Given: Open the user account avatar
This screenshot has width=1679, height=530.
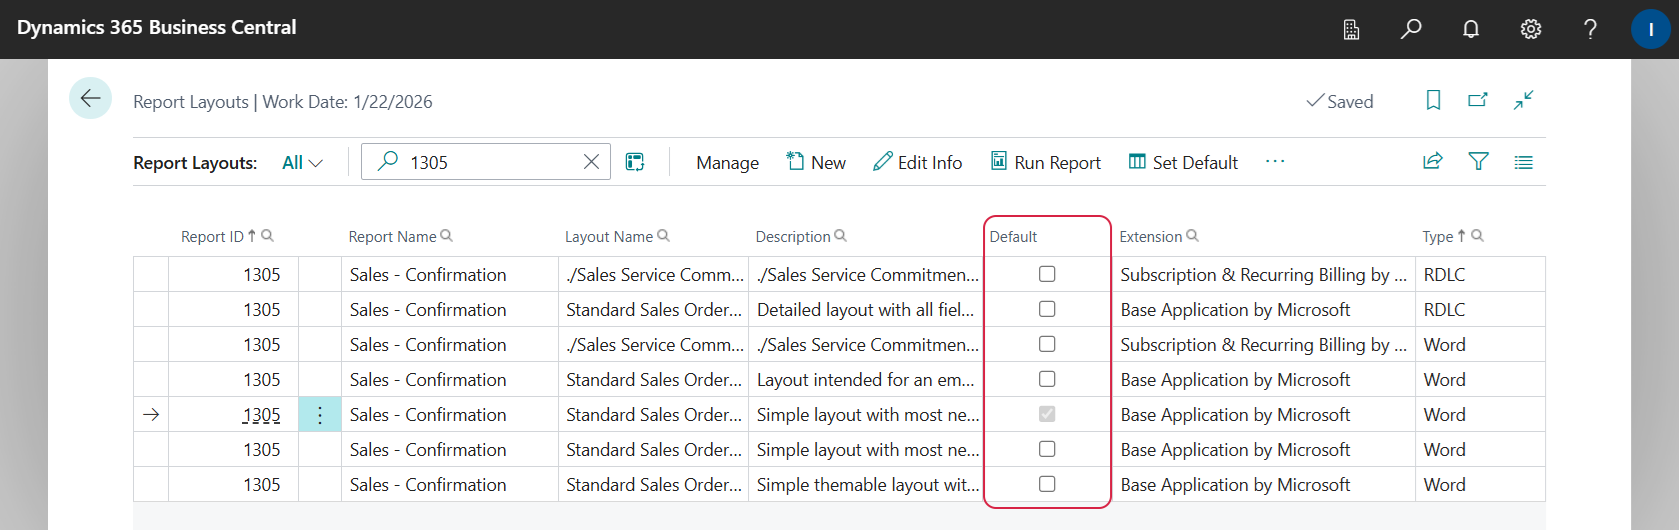Looking at the screenshot, I should tap(1650, 29).
